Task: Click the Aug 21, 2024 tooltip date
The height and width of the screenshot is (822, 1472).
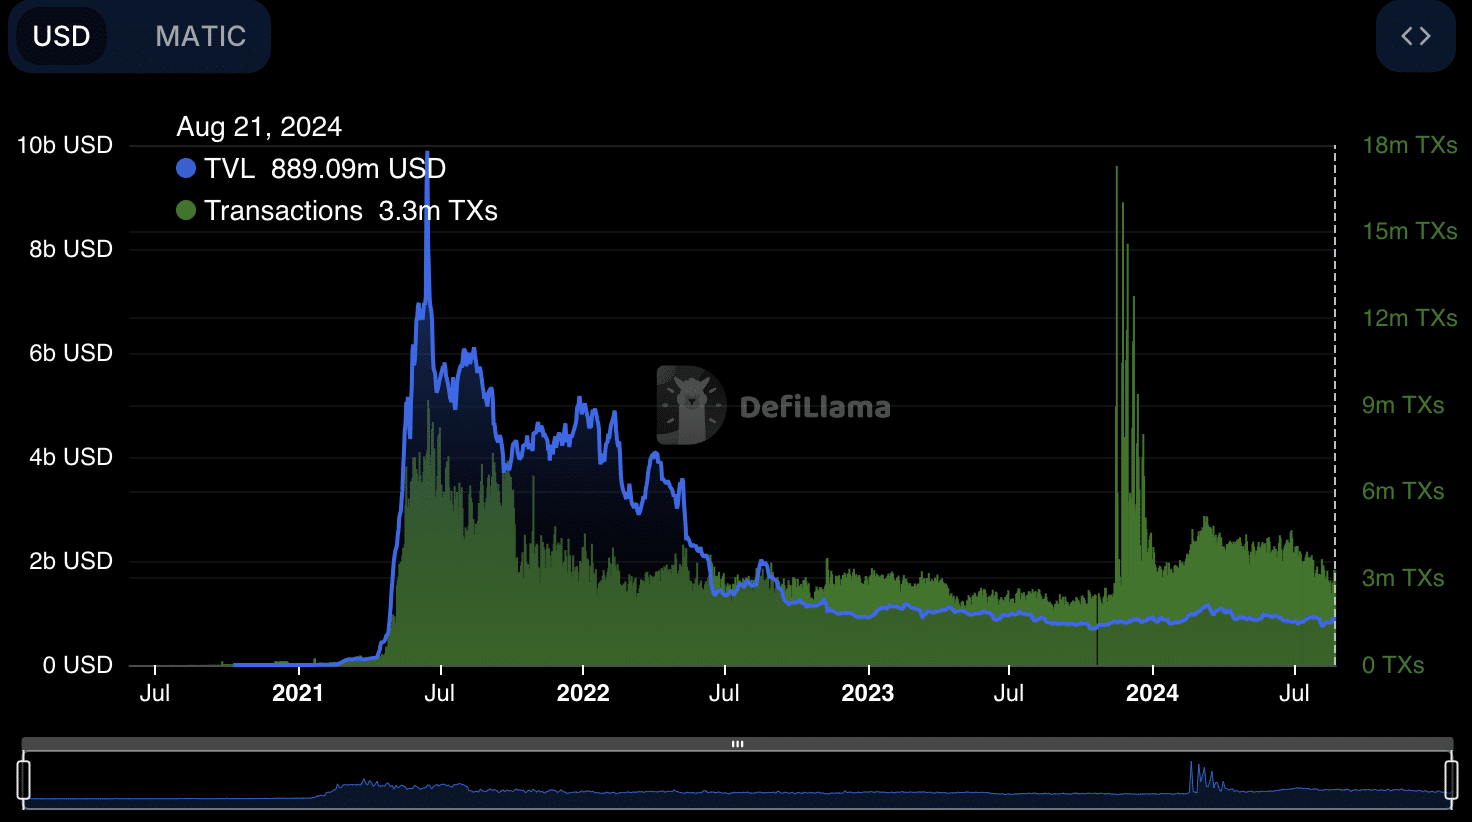Action: (x=259, y=127)
